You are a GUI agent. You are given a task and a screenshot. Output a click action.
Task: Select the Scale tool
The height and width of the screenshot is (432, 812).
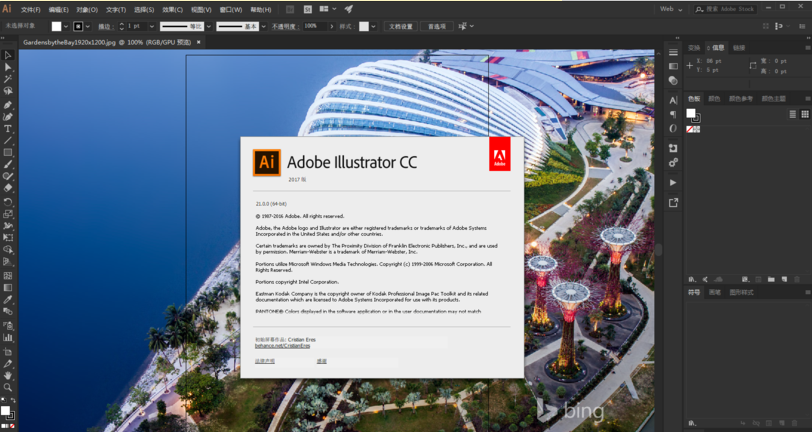coord(8,214)
